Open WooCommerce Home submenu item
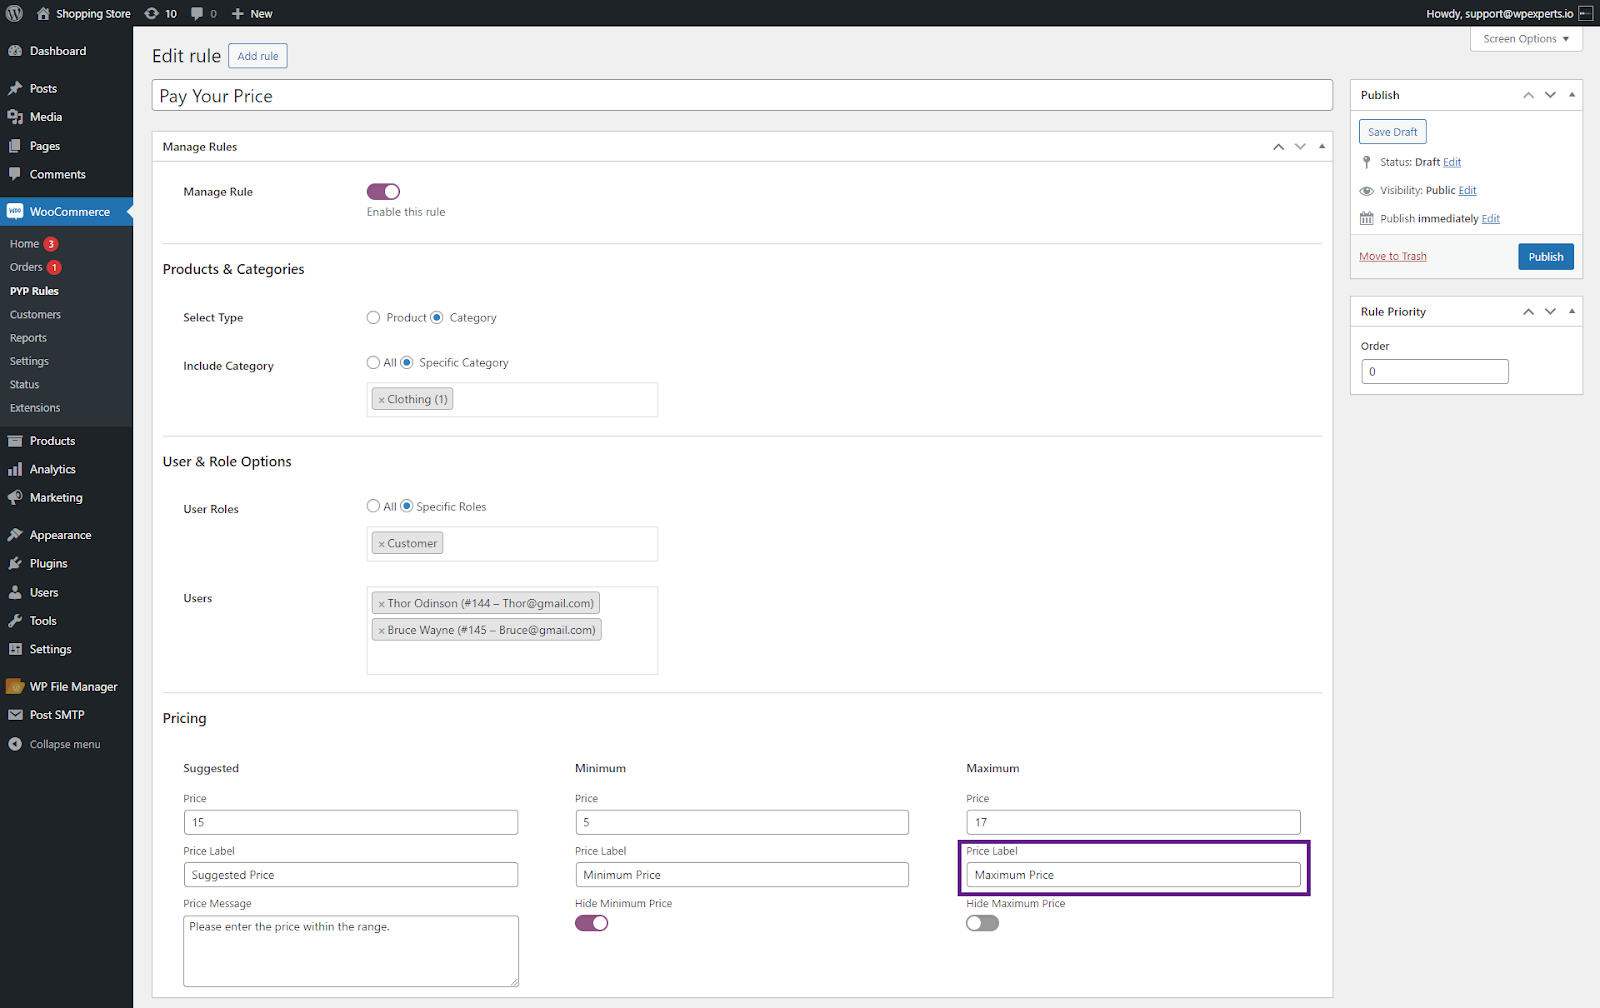Image resolution: width=1600 pixels, height=1008 pixels. (x=25, y=244)
